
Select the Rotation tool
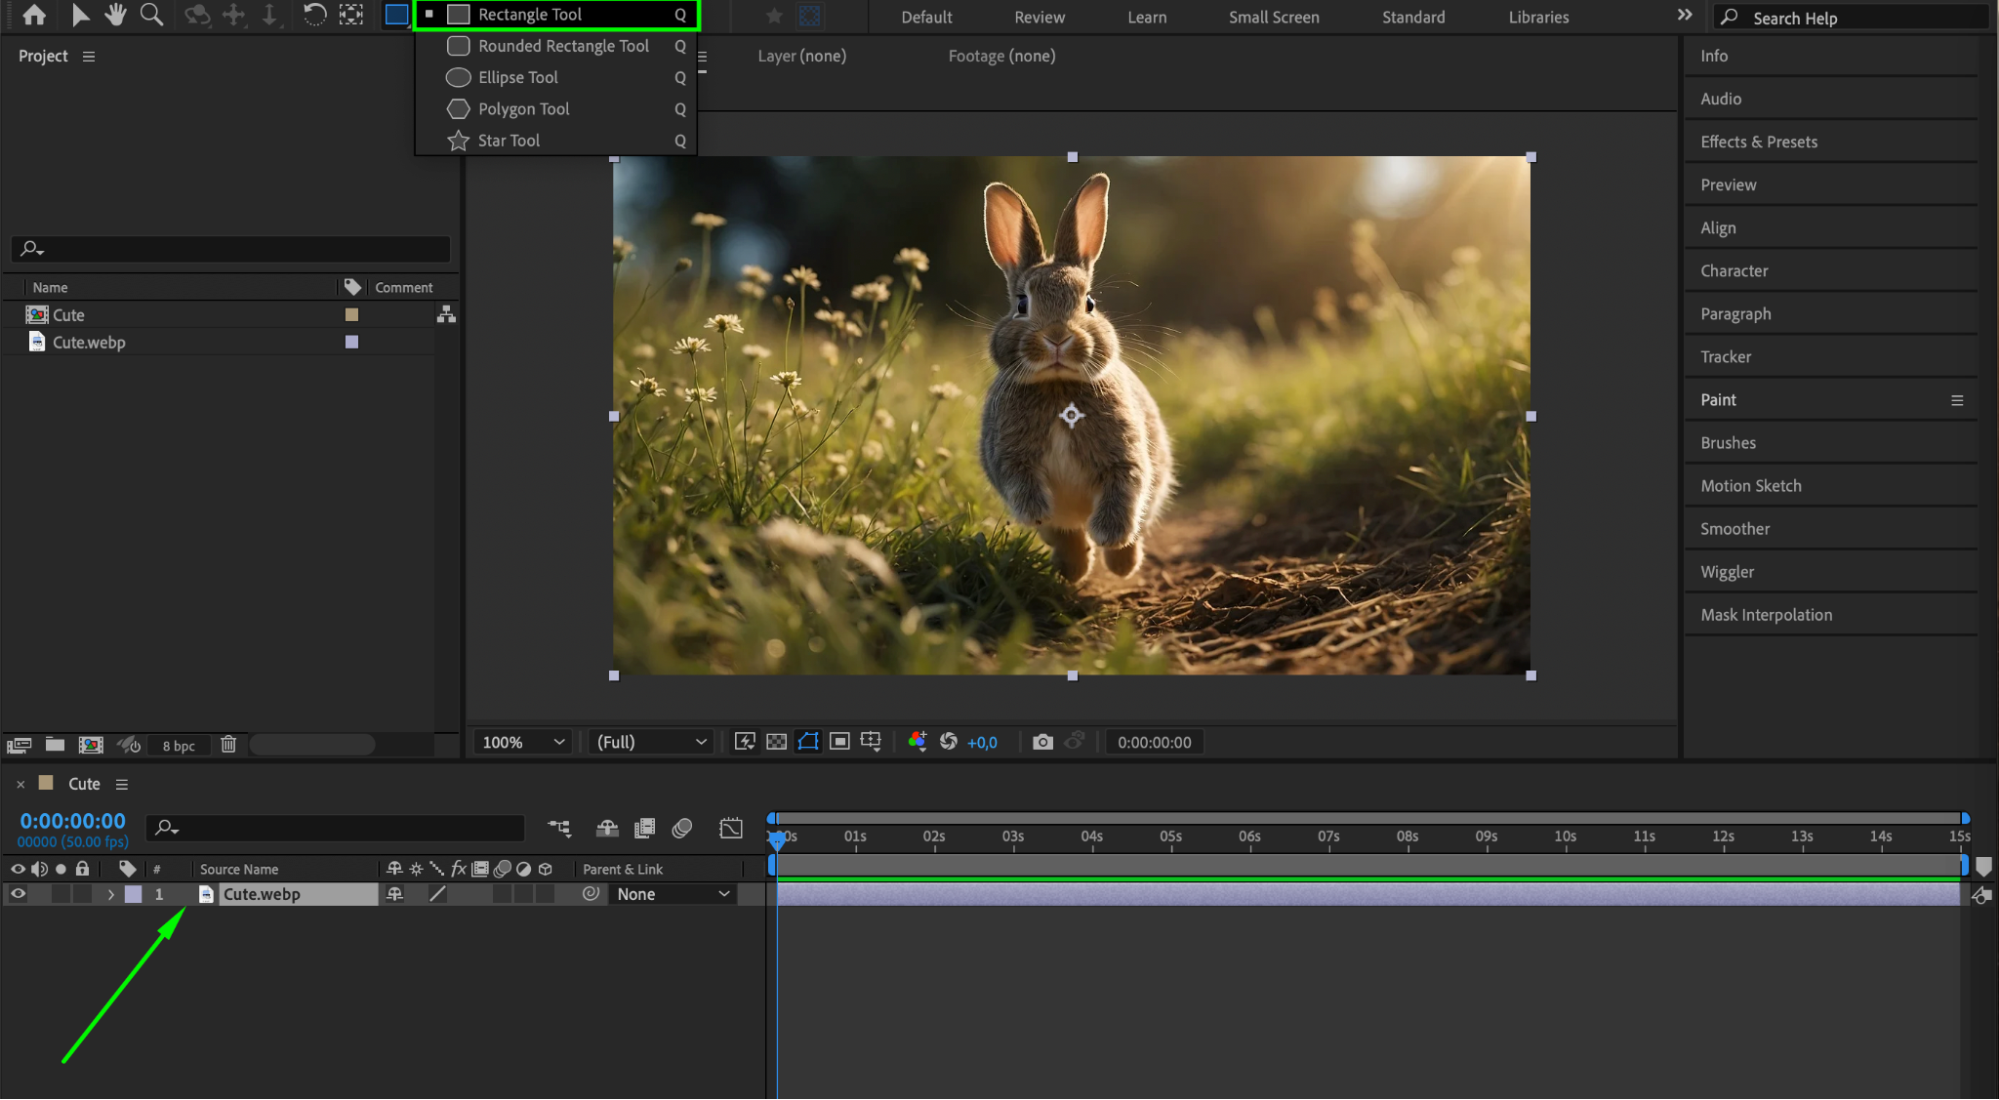pos(314,15)
